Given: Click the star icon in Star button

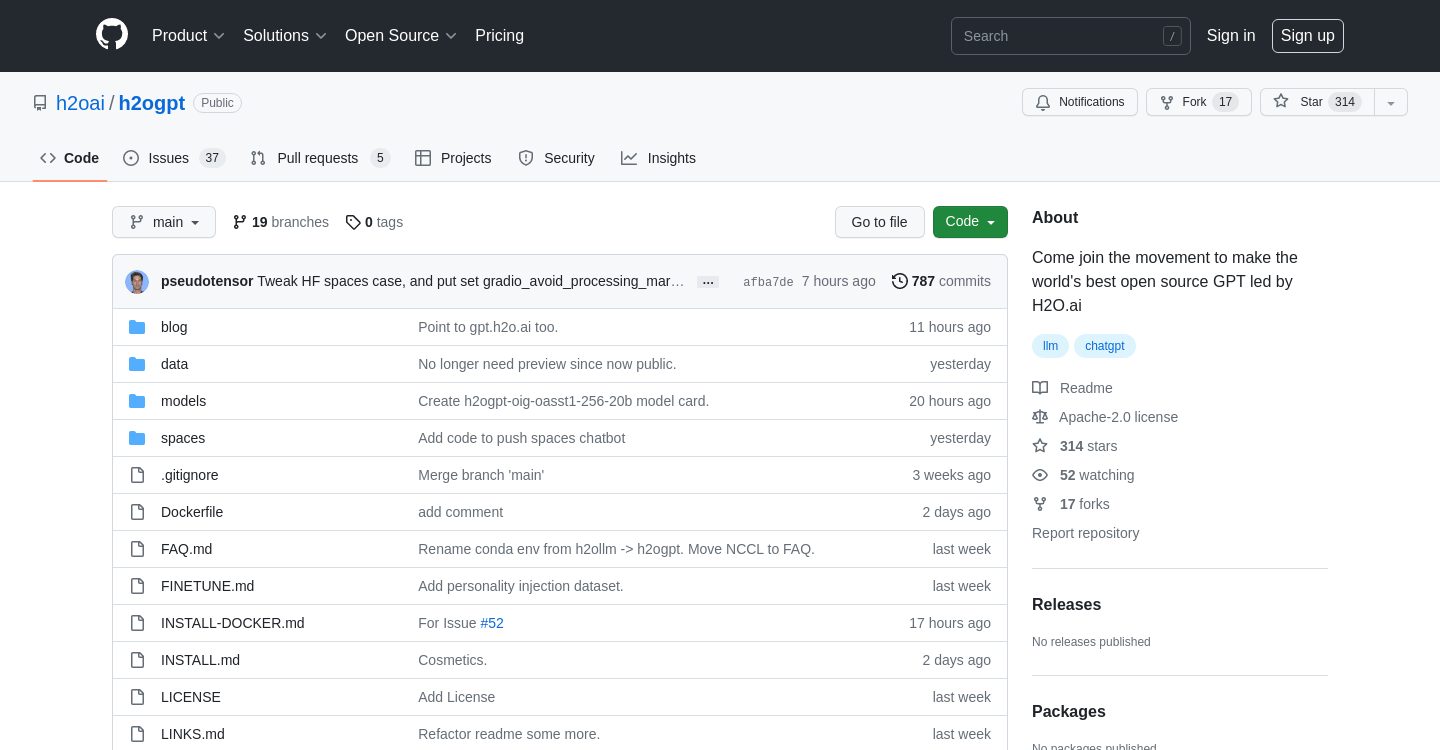Looking at the screenshot, I should [1281, 101].
